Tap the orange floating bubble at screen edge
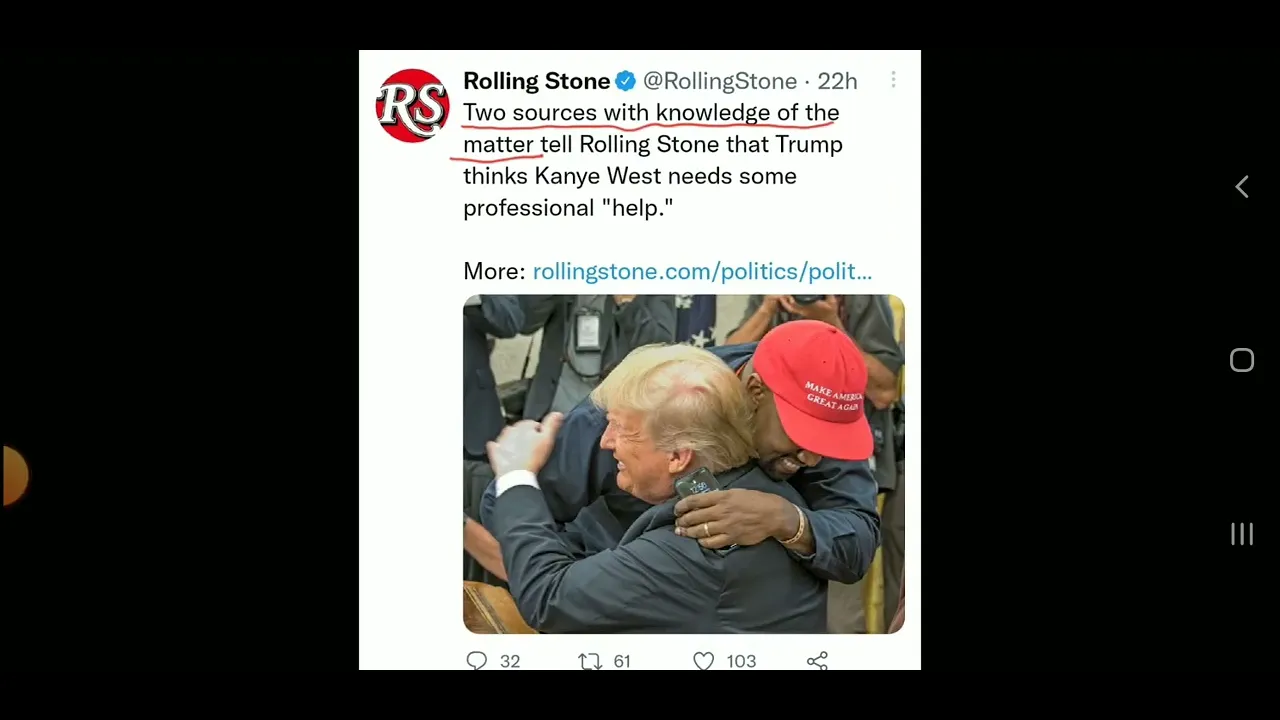 coord(14,475)
